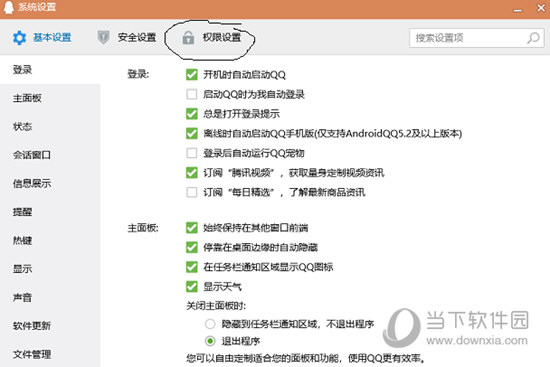Viewport: 550px width, 367px height.
Task: Enable 启动QQ时为我自动登录 checkbox
Action: point(192,94)
